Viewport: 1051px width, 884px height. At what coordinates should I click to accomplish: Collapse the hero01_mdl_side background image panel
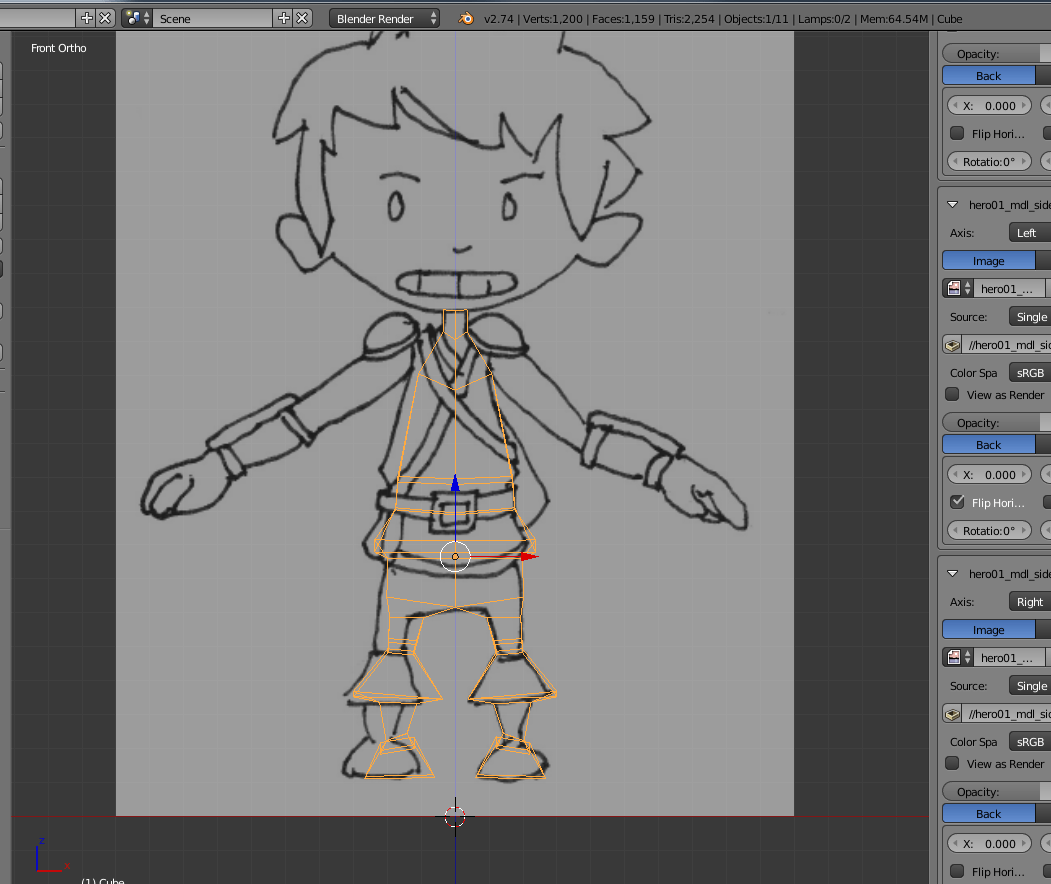point(951,204)
